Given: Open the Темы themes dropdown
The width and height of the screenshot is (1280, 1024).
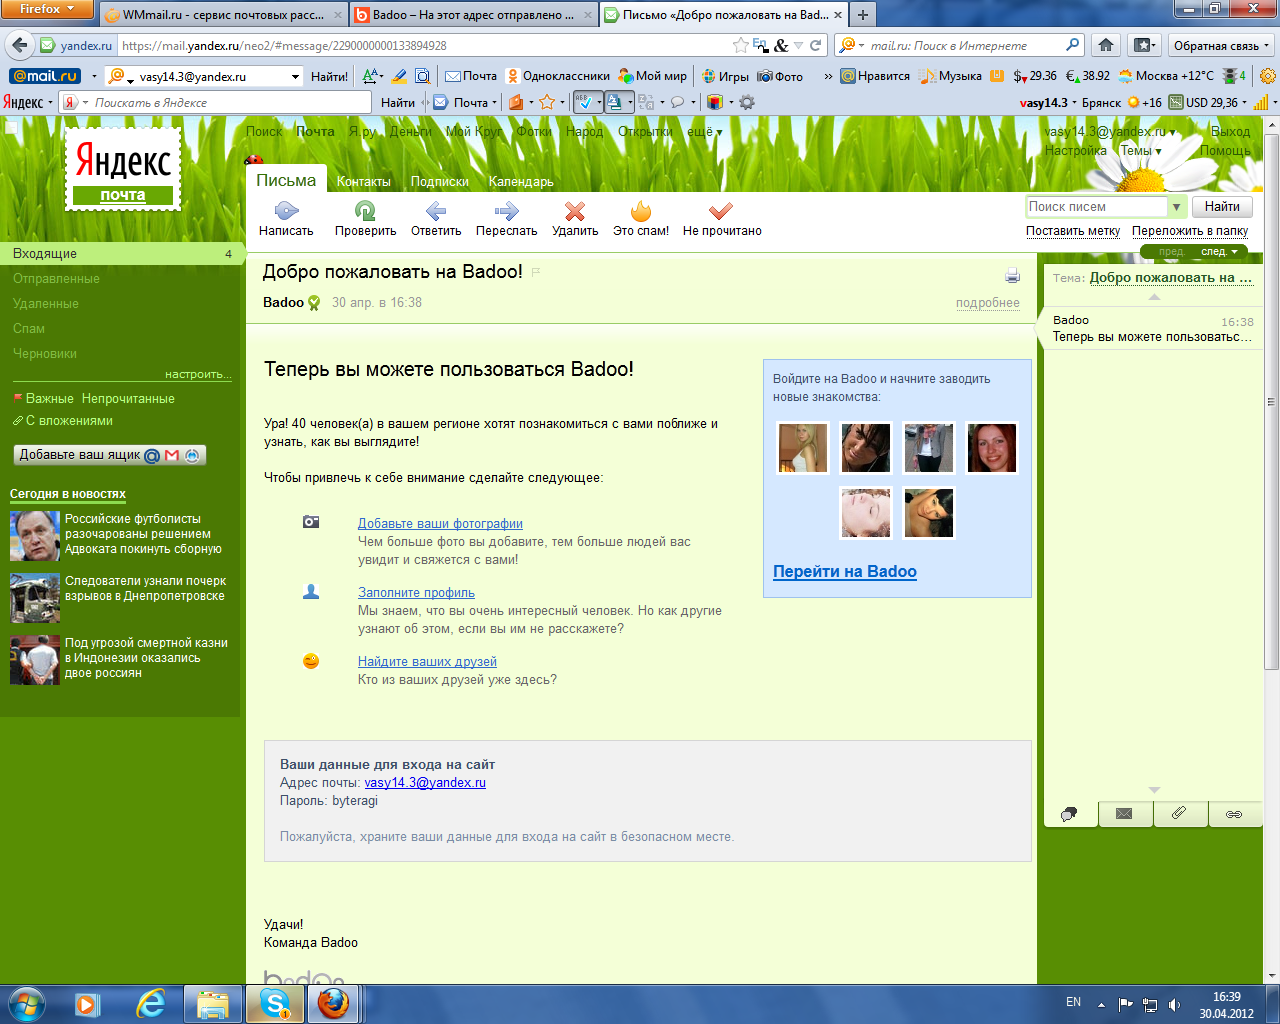Looking at the screenshot, I should point(1140,151).
